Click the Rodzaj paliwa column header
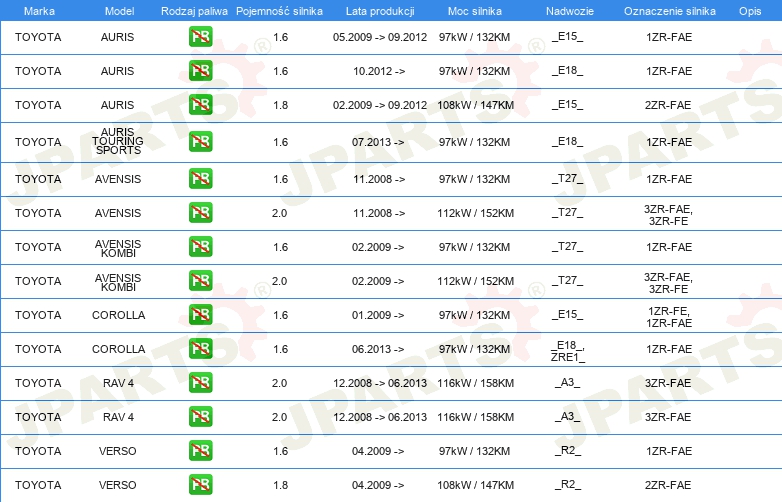Image resolution: width=782 pixels, height=502 pixels. pos(194,11)
